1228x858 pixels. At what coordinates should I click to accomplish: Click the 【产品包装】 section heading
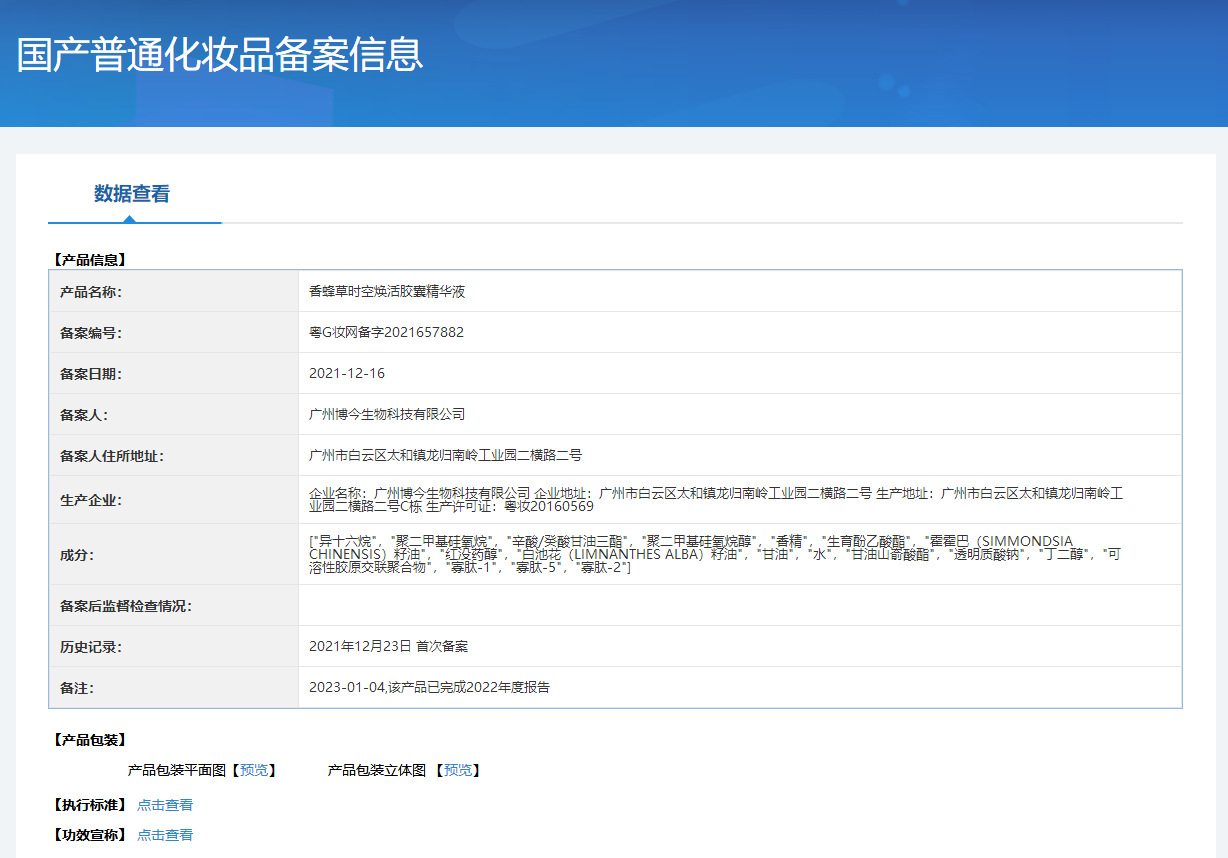coord(89,740)
